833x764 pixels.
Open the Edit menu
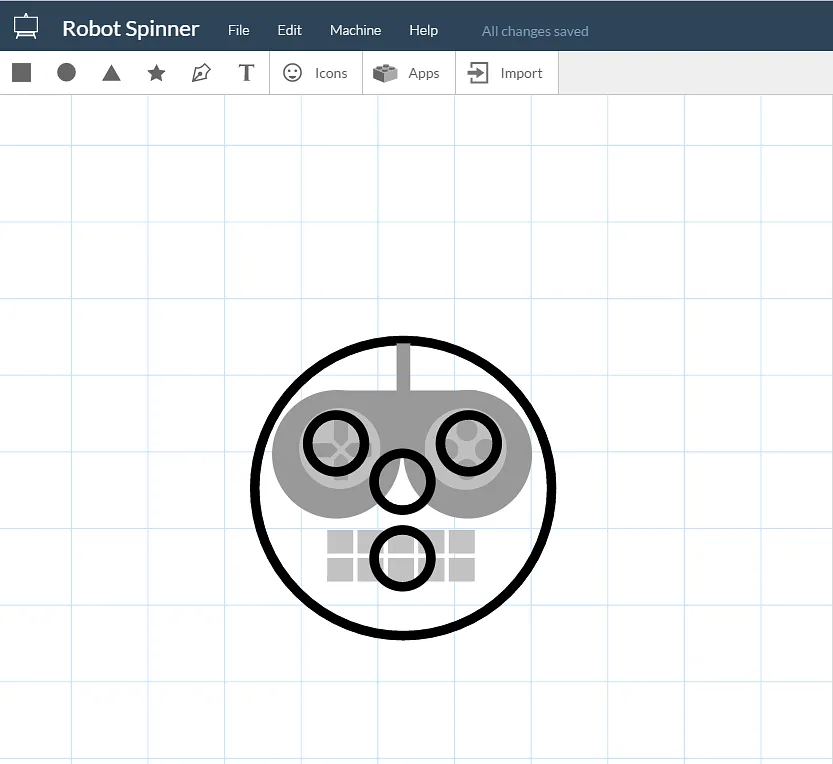290,30
